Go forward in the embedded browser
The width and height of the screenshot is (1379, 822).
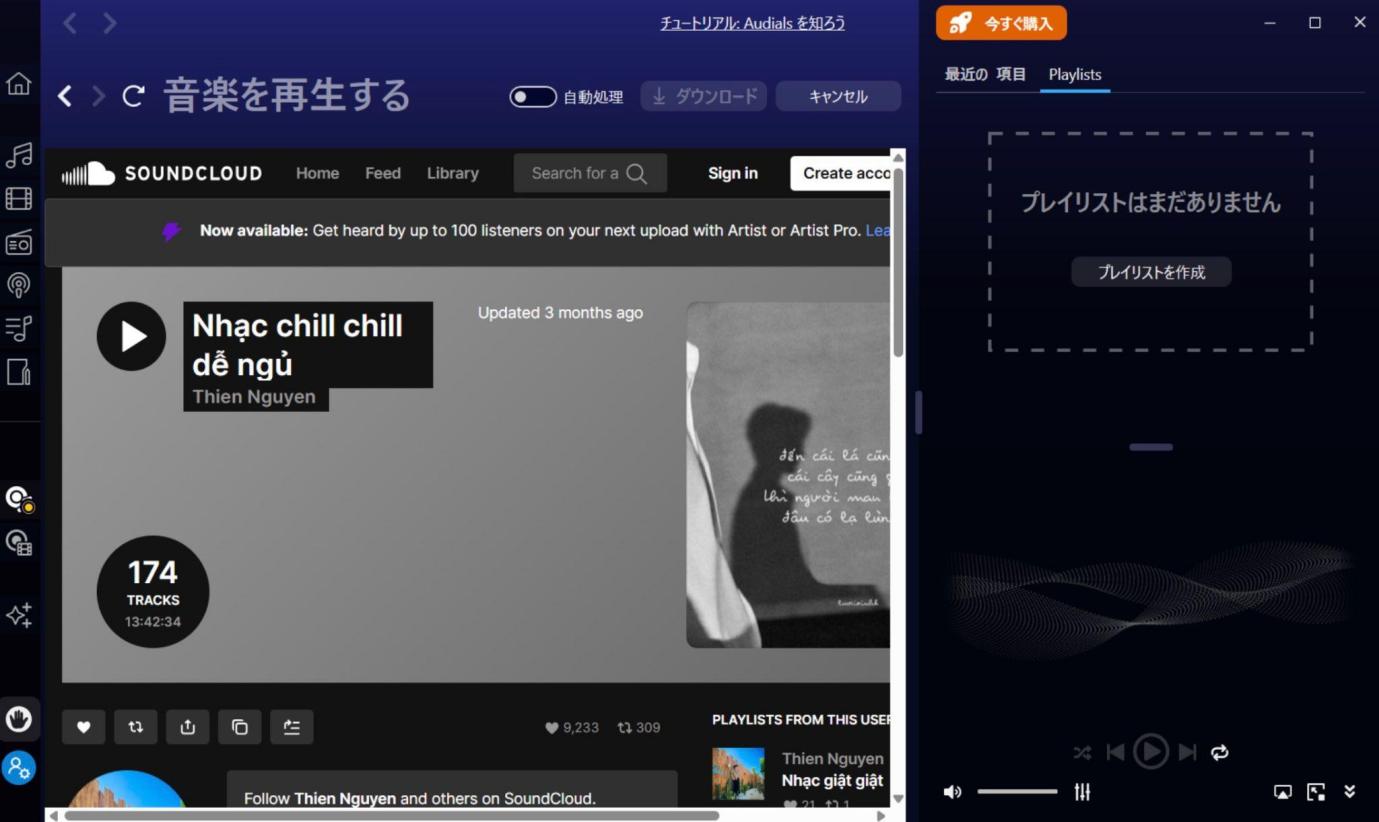click(98, 96)
